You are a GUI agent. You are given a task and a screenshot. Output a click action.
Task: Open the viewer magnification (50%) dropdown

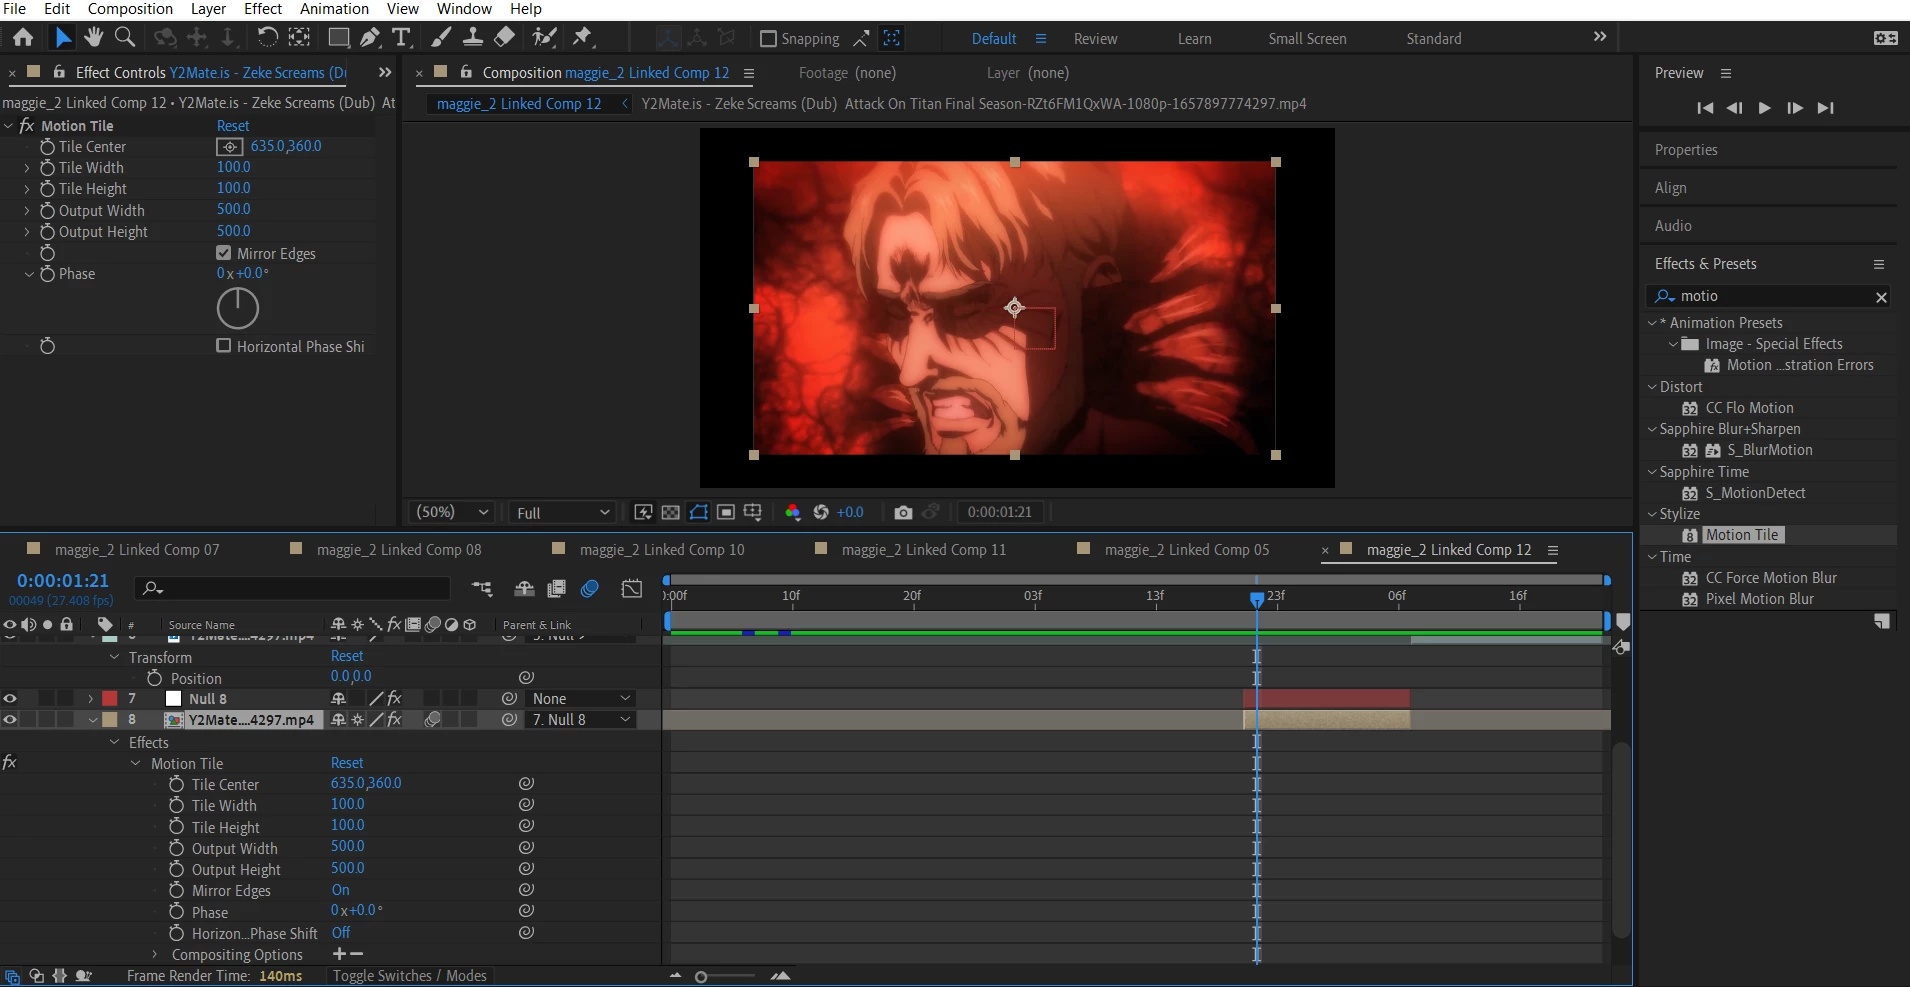click(x=453, y=512)
